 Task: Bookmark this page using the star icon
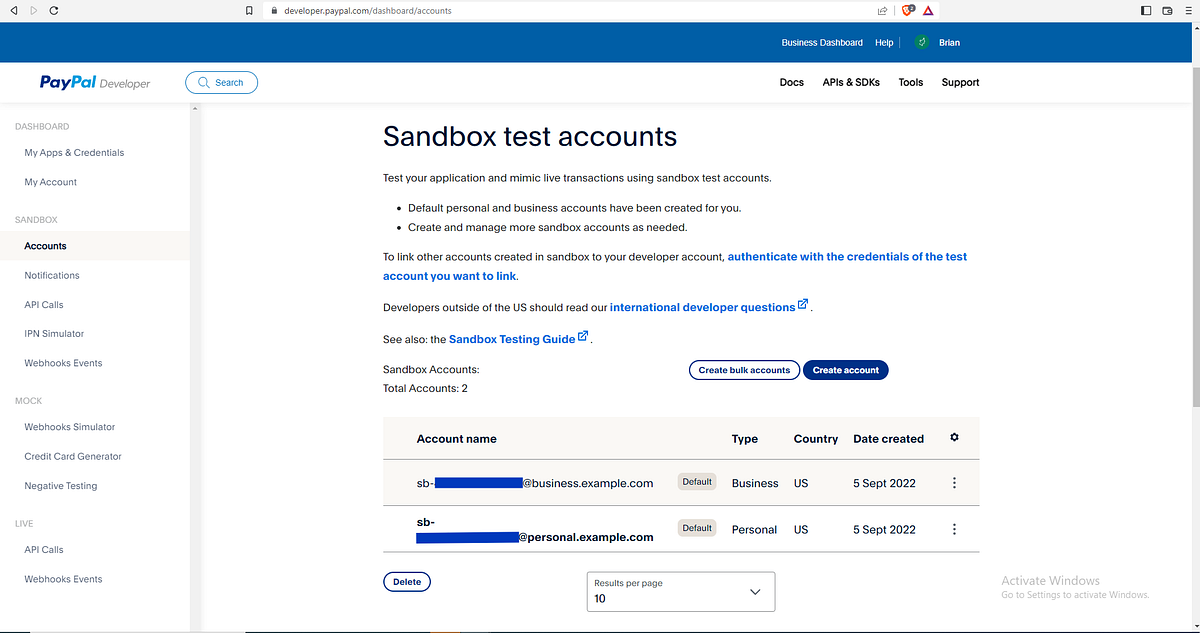(x=248, y=10)
